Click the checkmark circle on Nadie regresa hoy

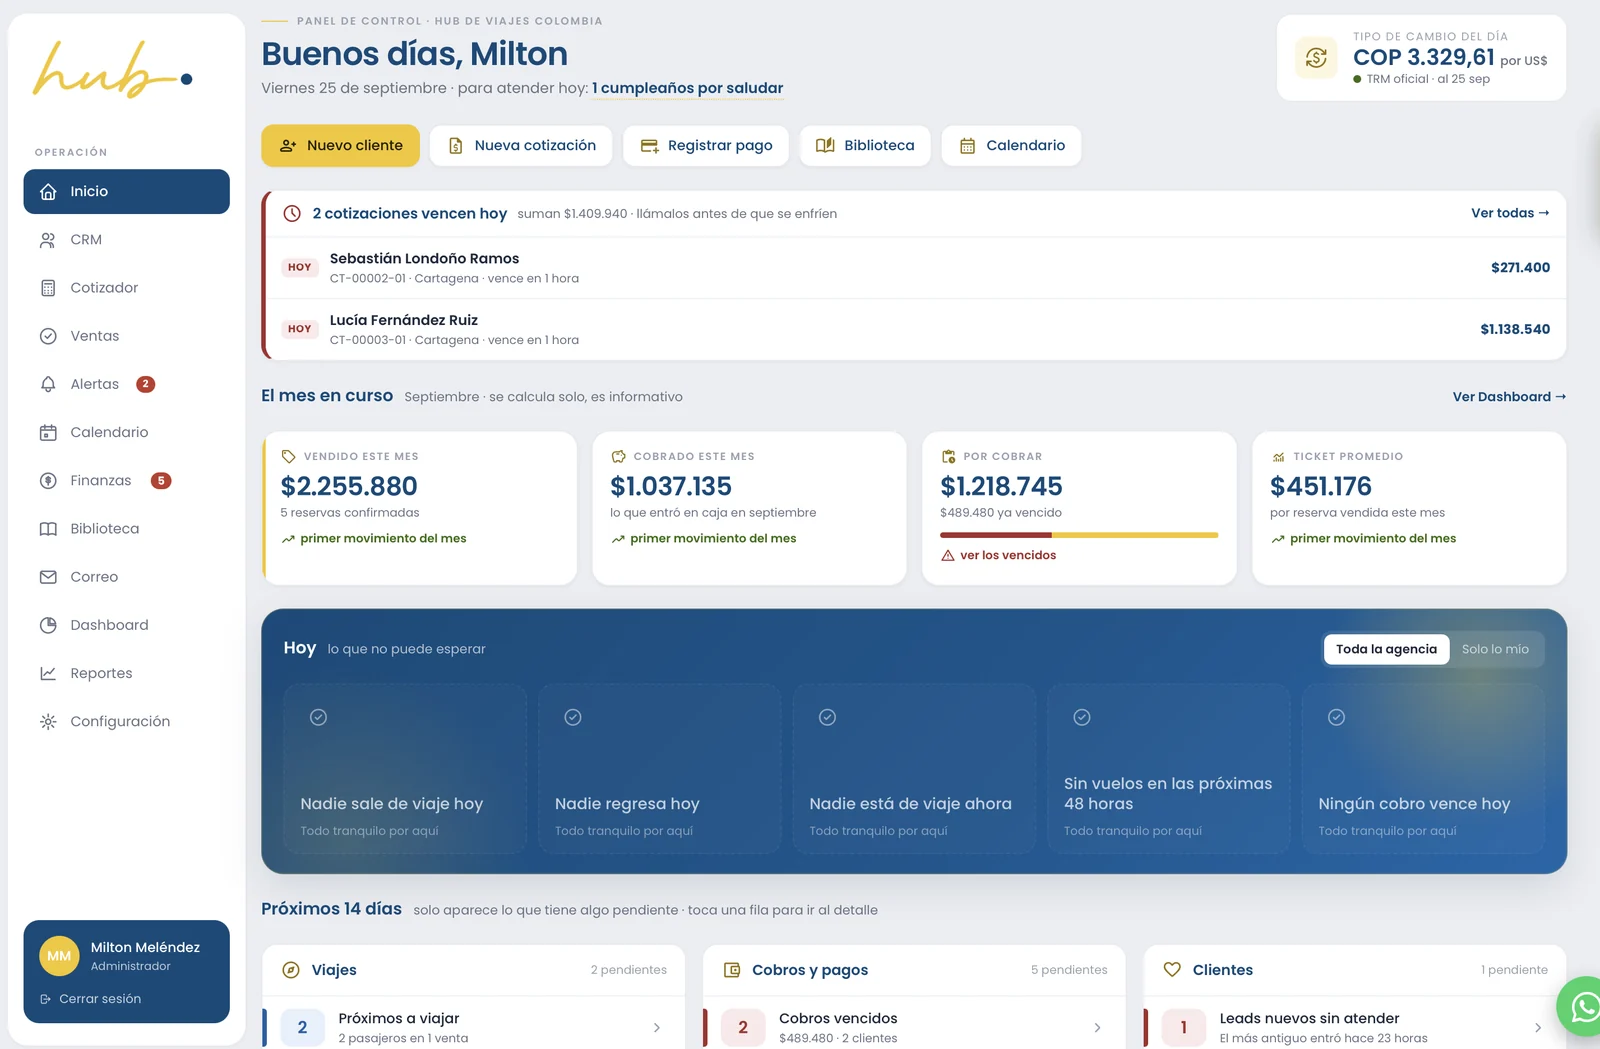(573, 717)
